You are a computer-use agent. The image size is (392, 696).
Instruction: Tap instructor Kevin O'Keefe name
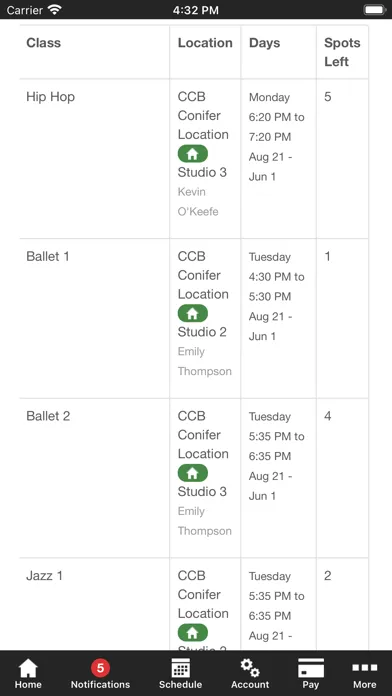pyautogui.click(x=198, y=202)
